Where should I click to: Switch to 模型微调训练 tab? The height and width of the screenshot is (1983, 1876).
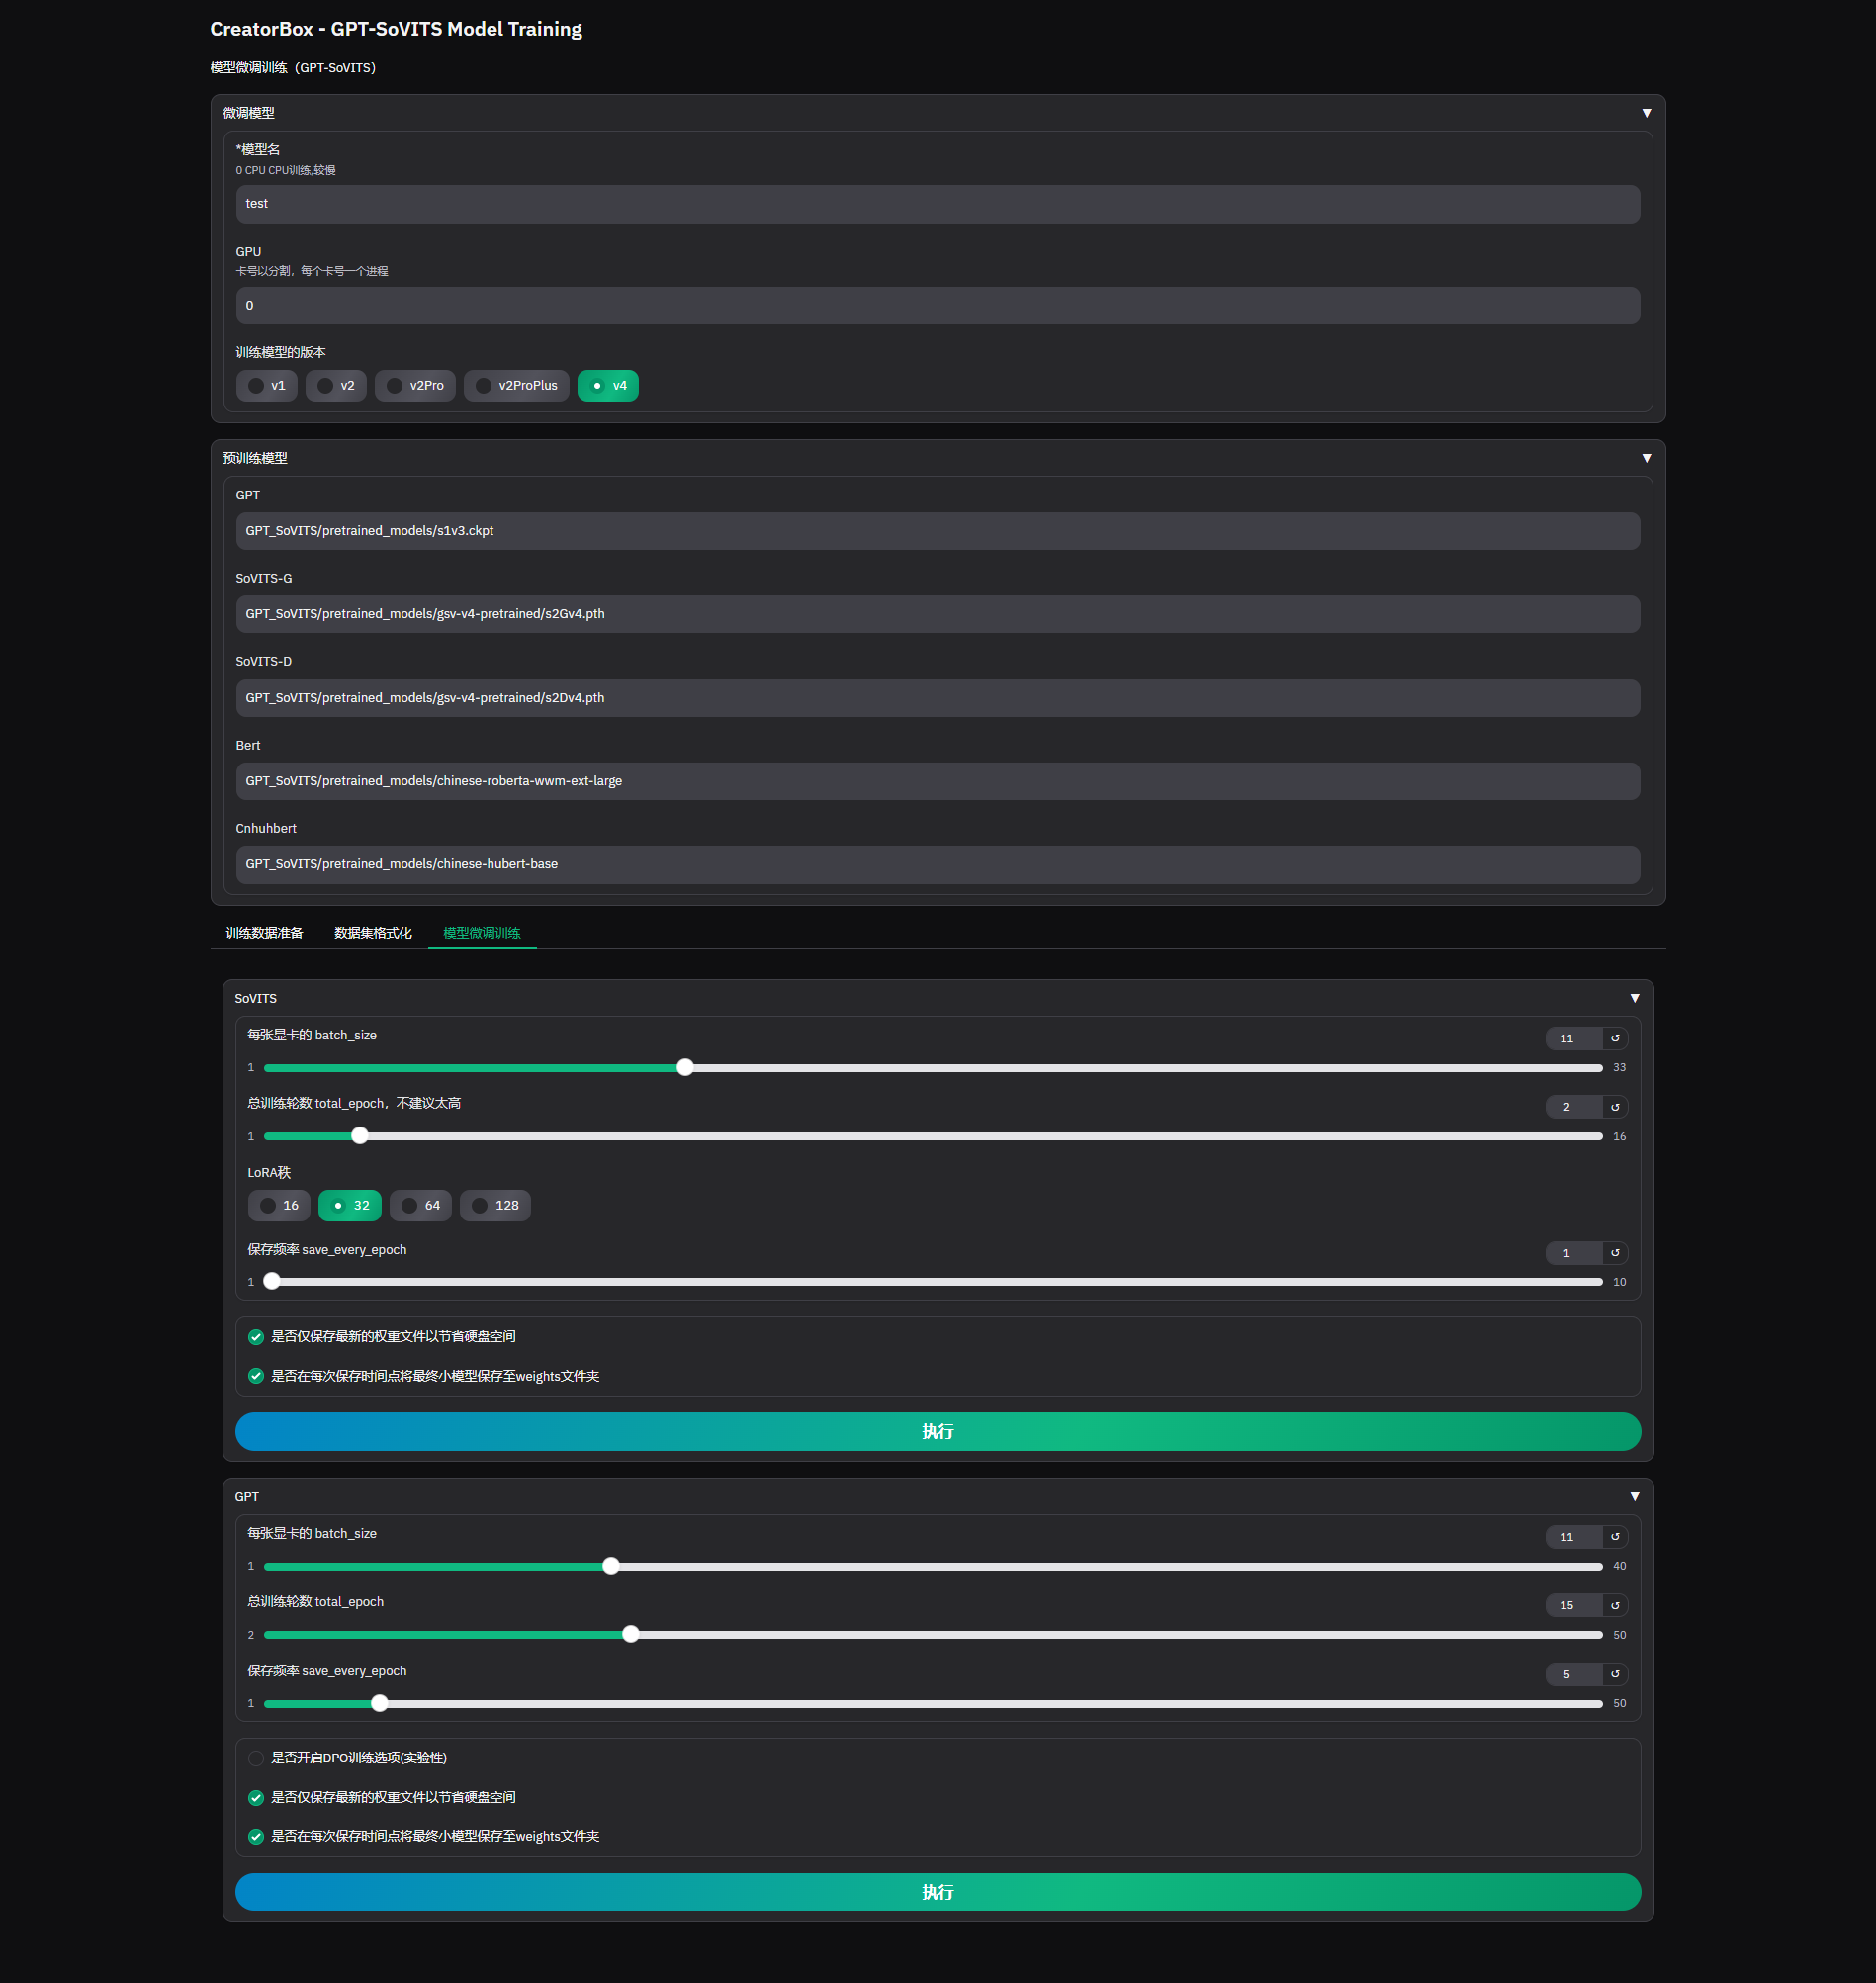pyautogui.click(x=482, y=932)
